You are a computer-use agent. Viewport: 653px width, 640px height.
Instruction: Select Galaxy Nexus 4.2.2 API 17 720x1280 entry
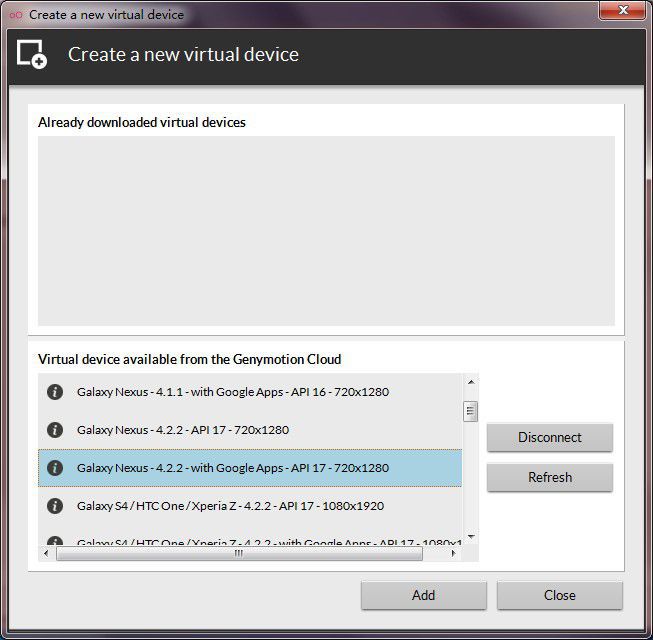(x=182, y=430)
